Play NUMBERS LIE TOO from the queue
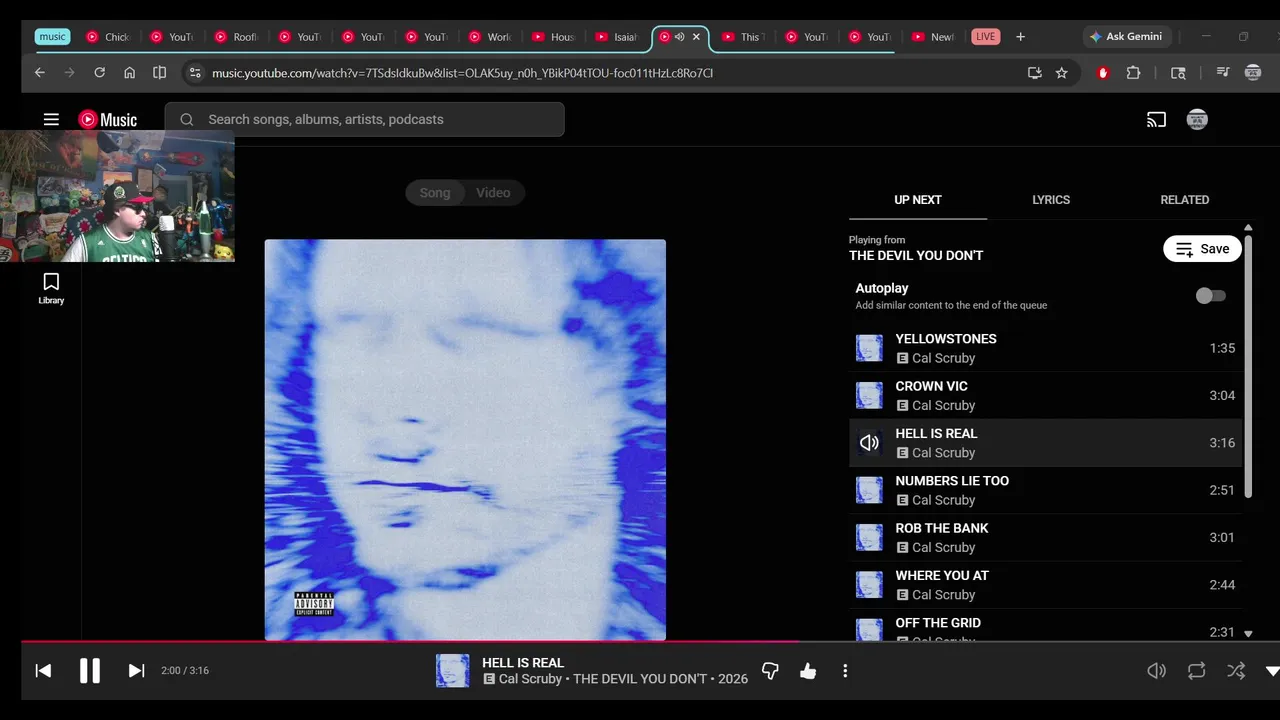1280x720 pixels. pos(1045,490)
